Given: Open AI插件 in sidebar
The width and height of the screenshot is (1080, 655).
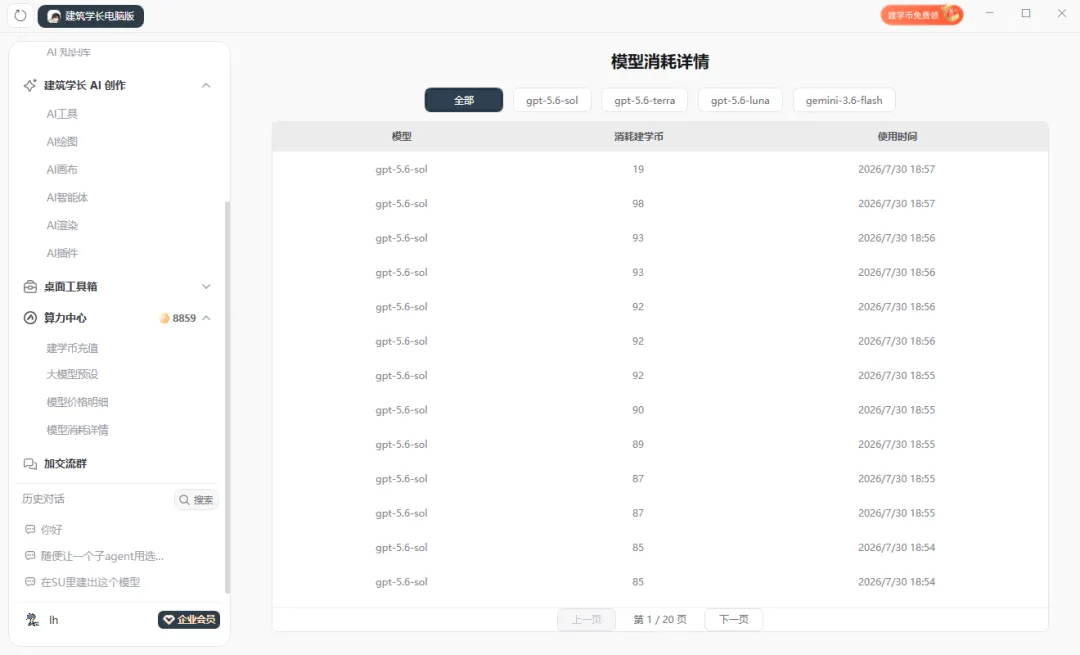Looking at the screenshot, I should point(62,253).
